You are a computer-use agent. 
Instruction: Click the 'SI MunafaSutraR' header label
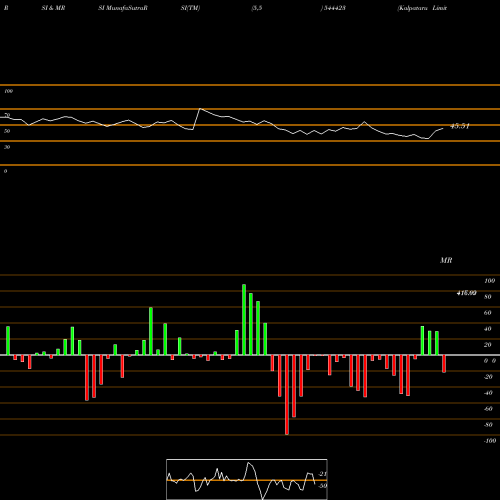(x=123, y=8)
